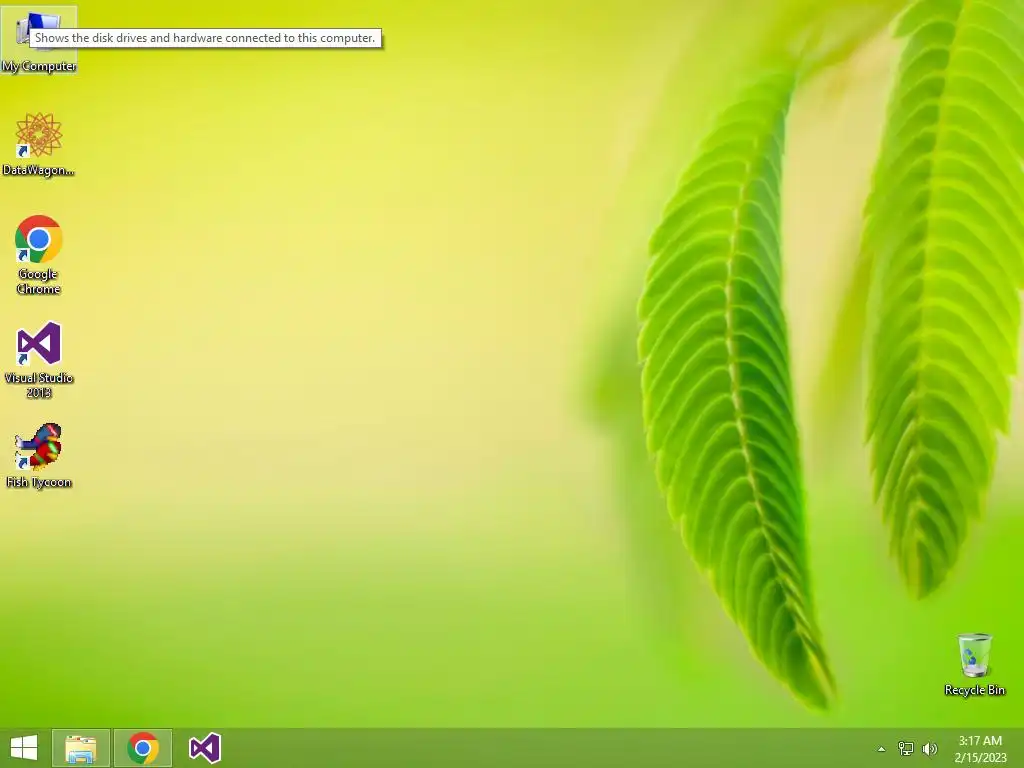
Task: Select the My Computer desktop icon
Action: (38, 39)
